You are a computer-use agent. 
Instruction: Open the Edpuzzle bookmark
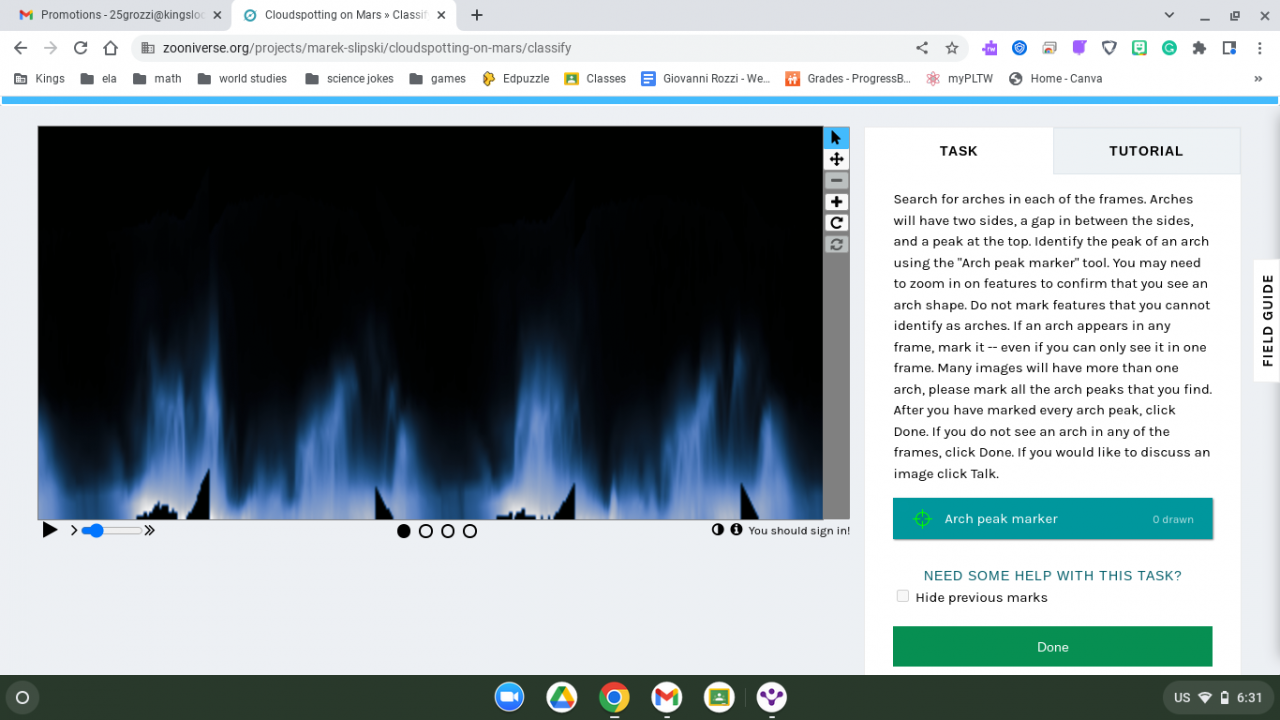tap(516, 78)
